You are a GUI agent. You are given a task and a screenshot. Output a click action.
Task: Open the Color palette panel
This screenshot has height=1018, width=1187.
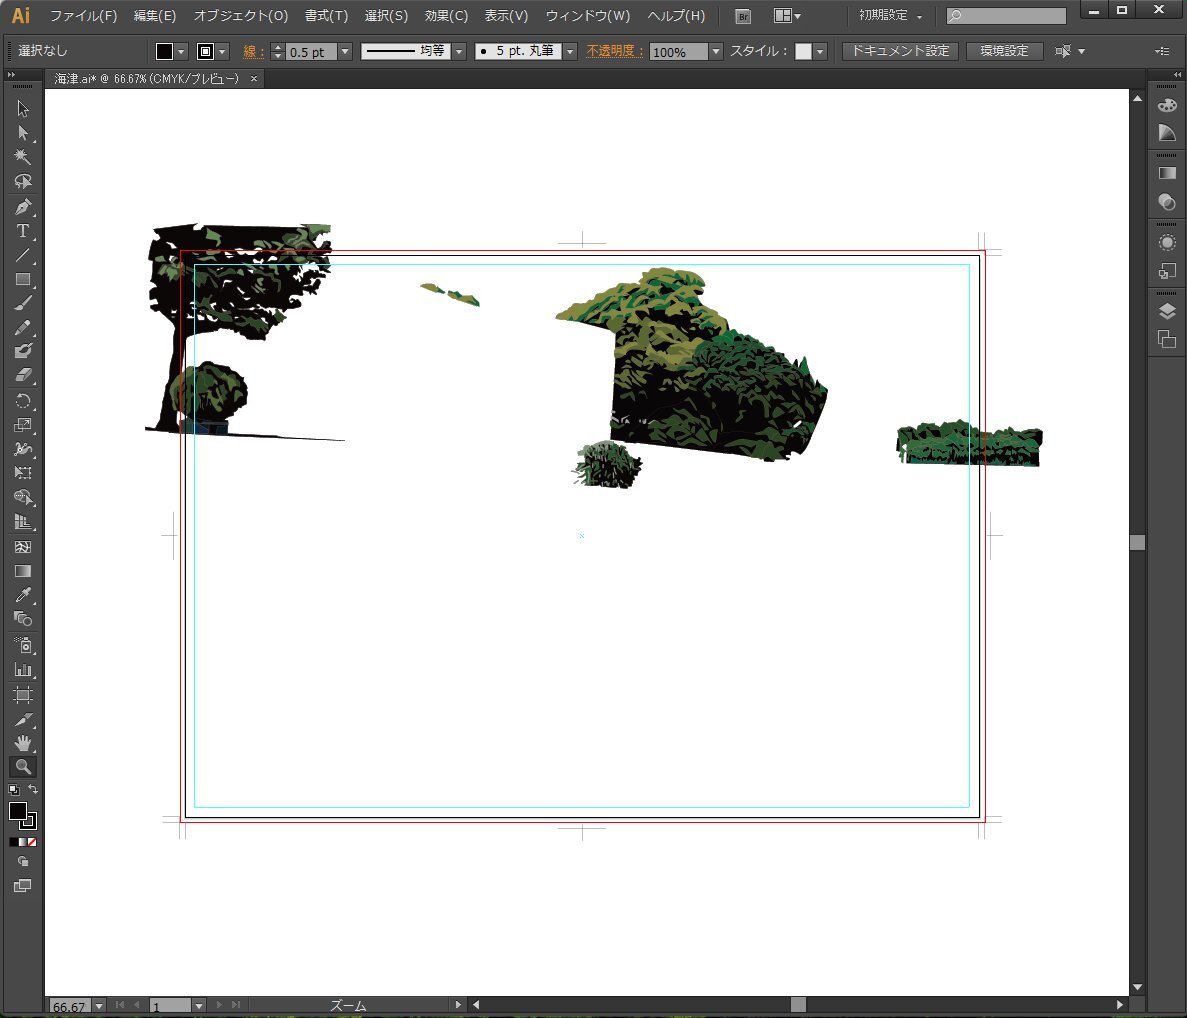coord(1167,105)
